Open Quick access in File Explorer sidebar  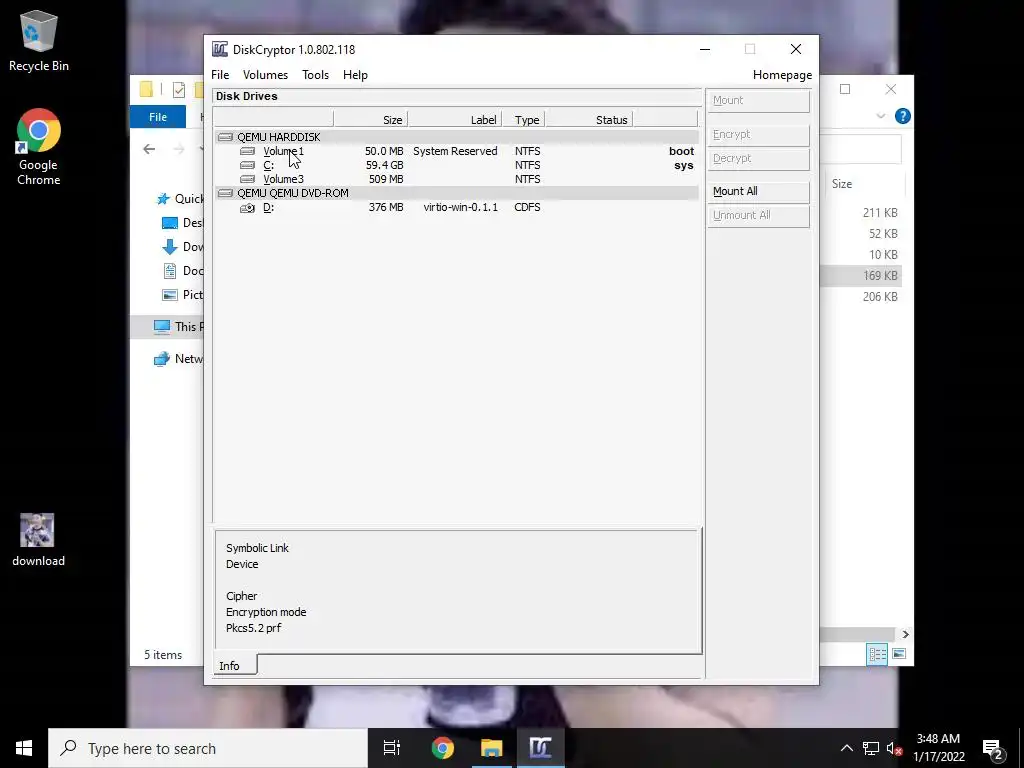(x=180, y=199)
